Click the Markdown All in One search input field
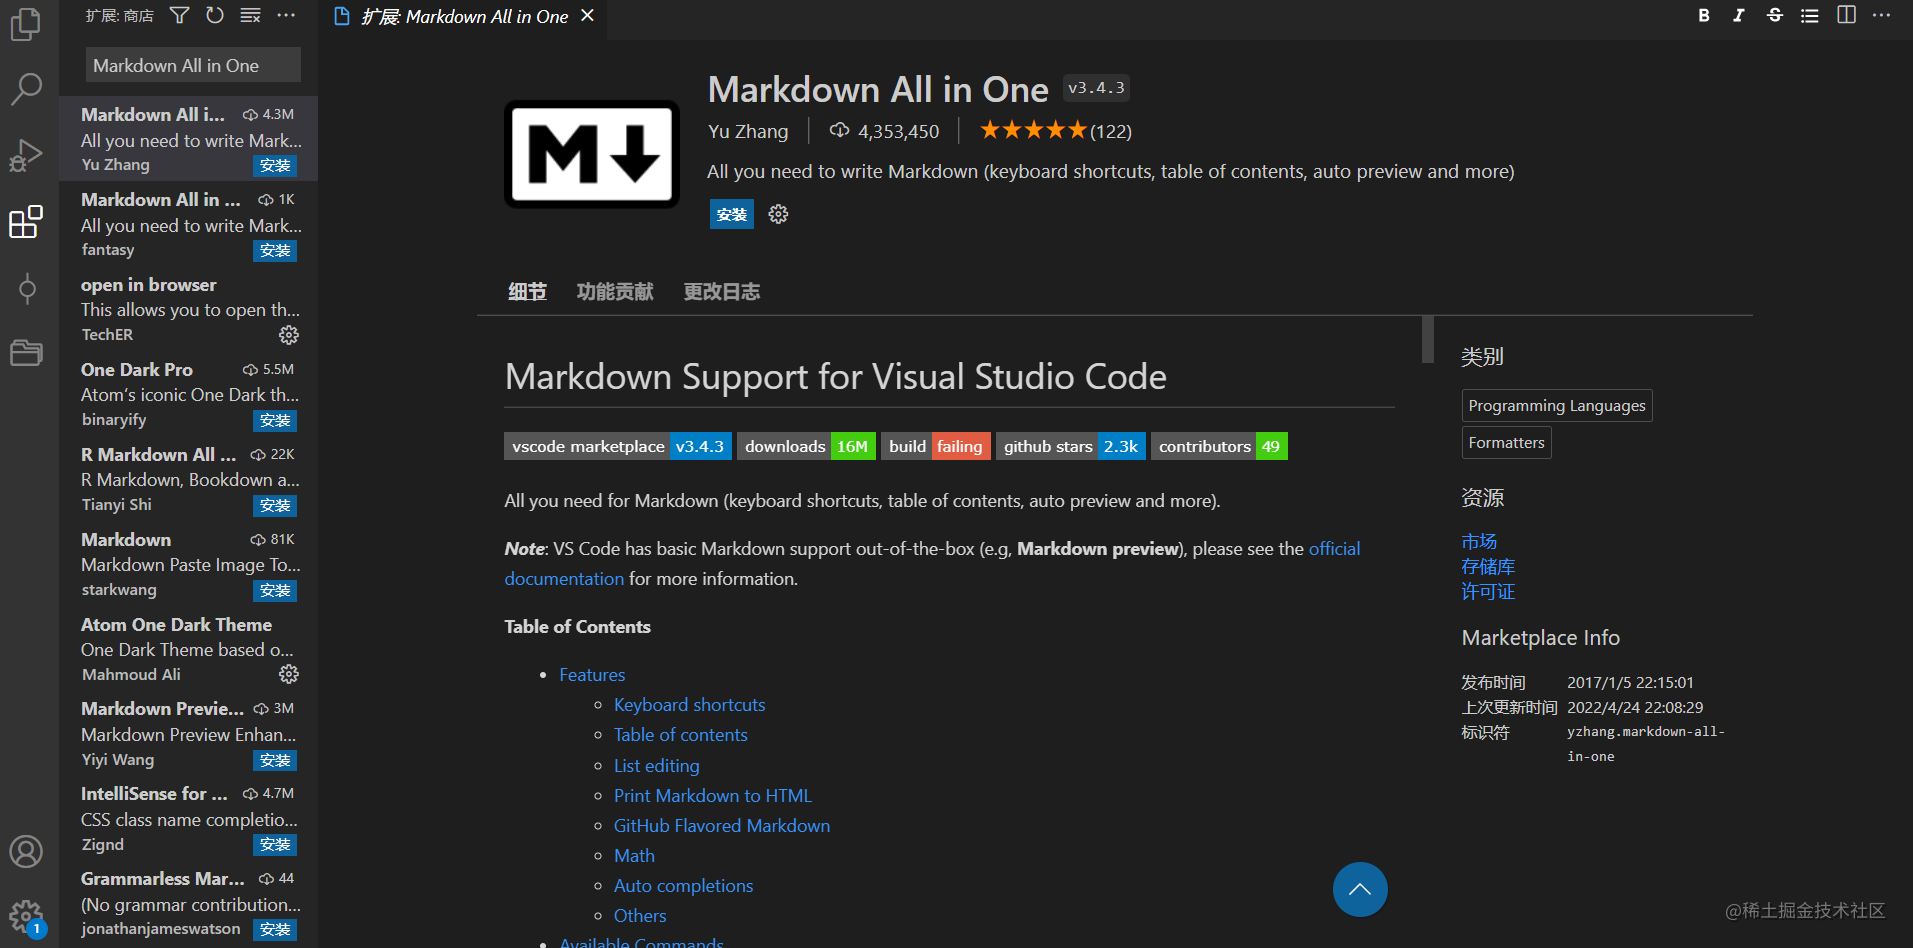Screen dimensions: 1913x948 coord(192,64)
